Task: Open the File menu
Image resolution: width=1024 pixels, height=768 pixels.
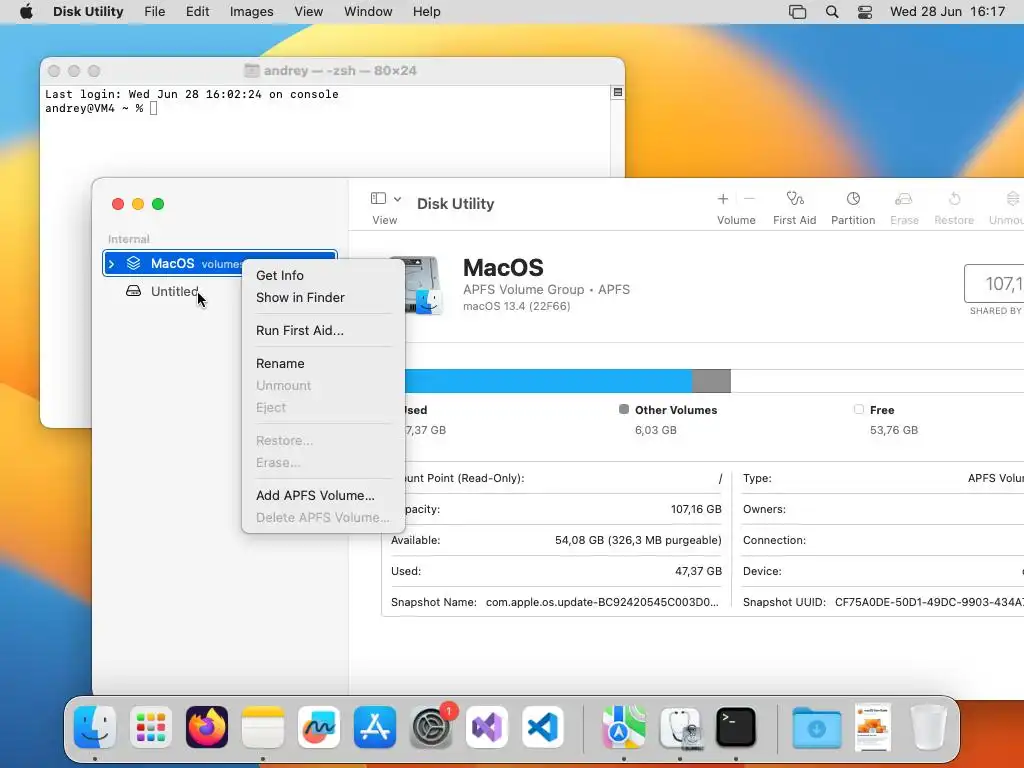Action: click(155, 12)
